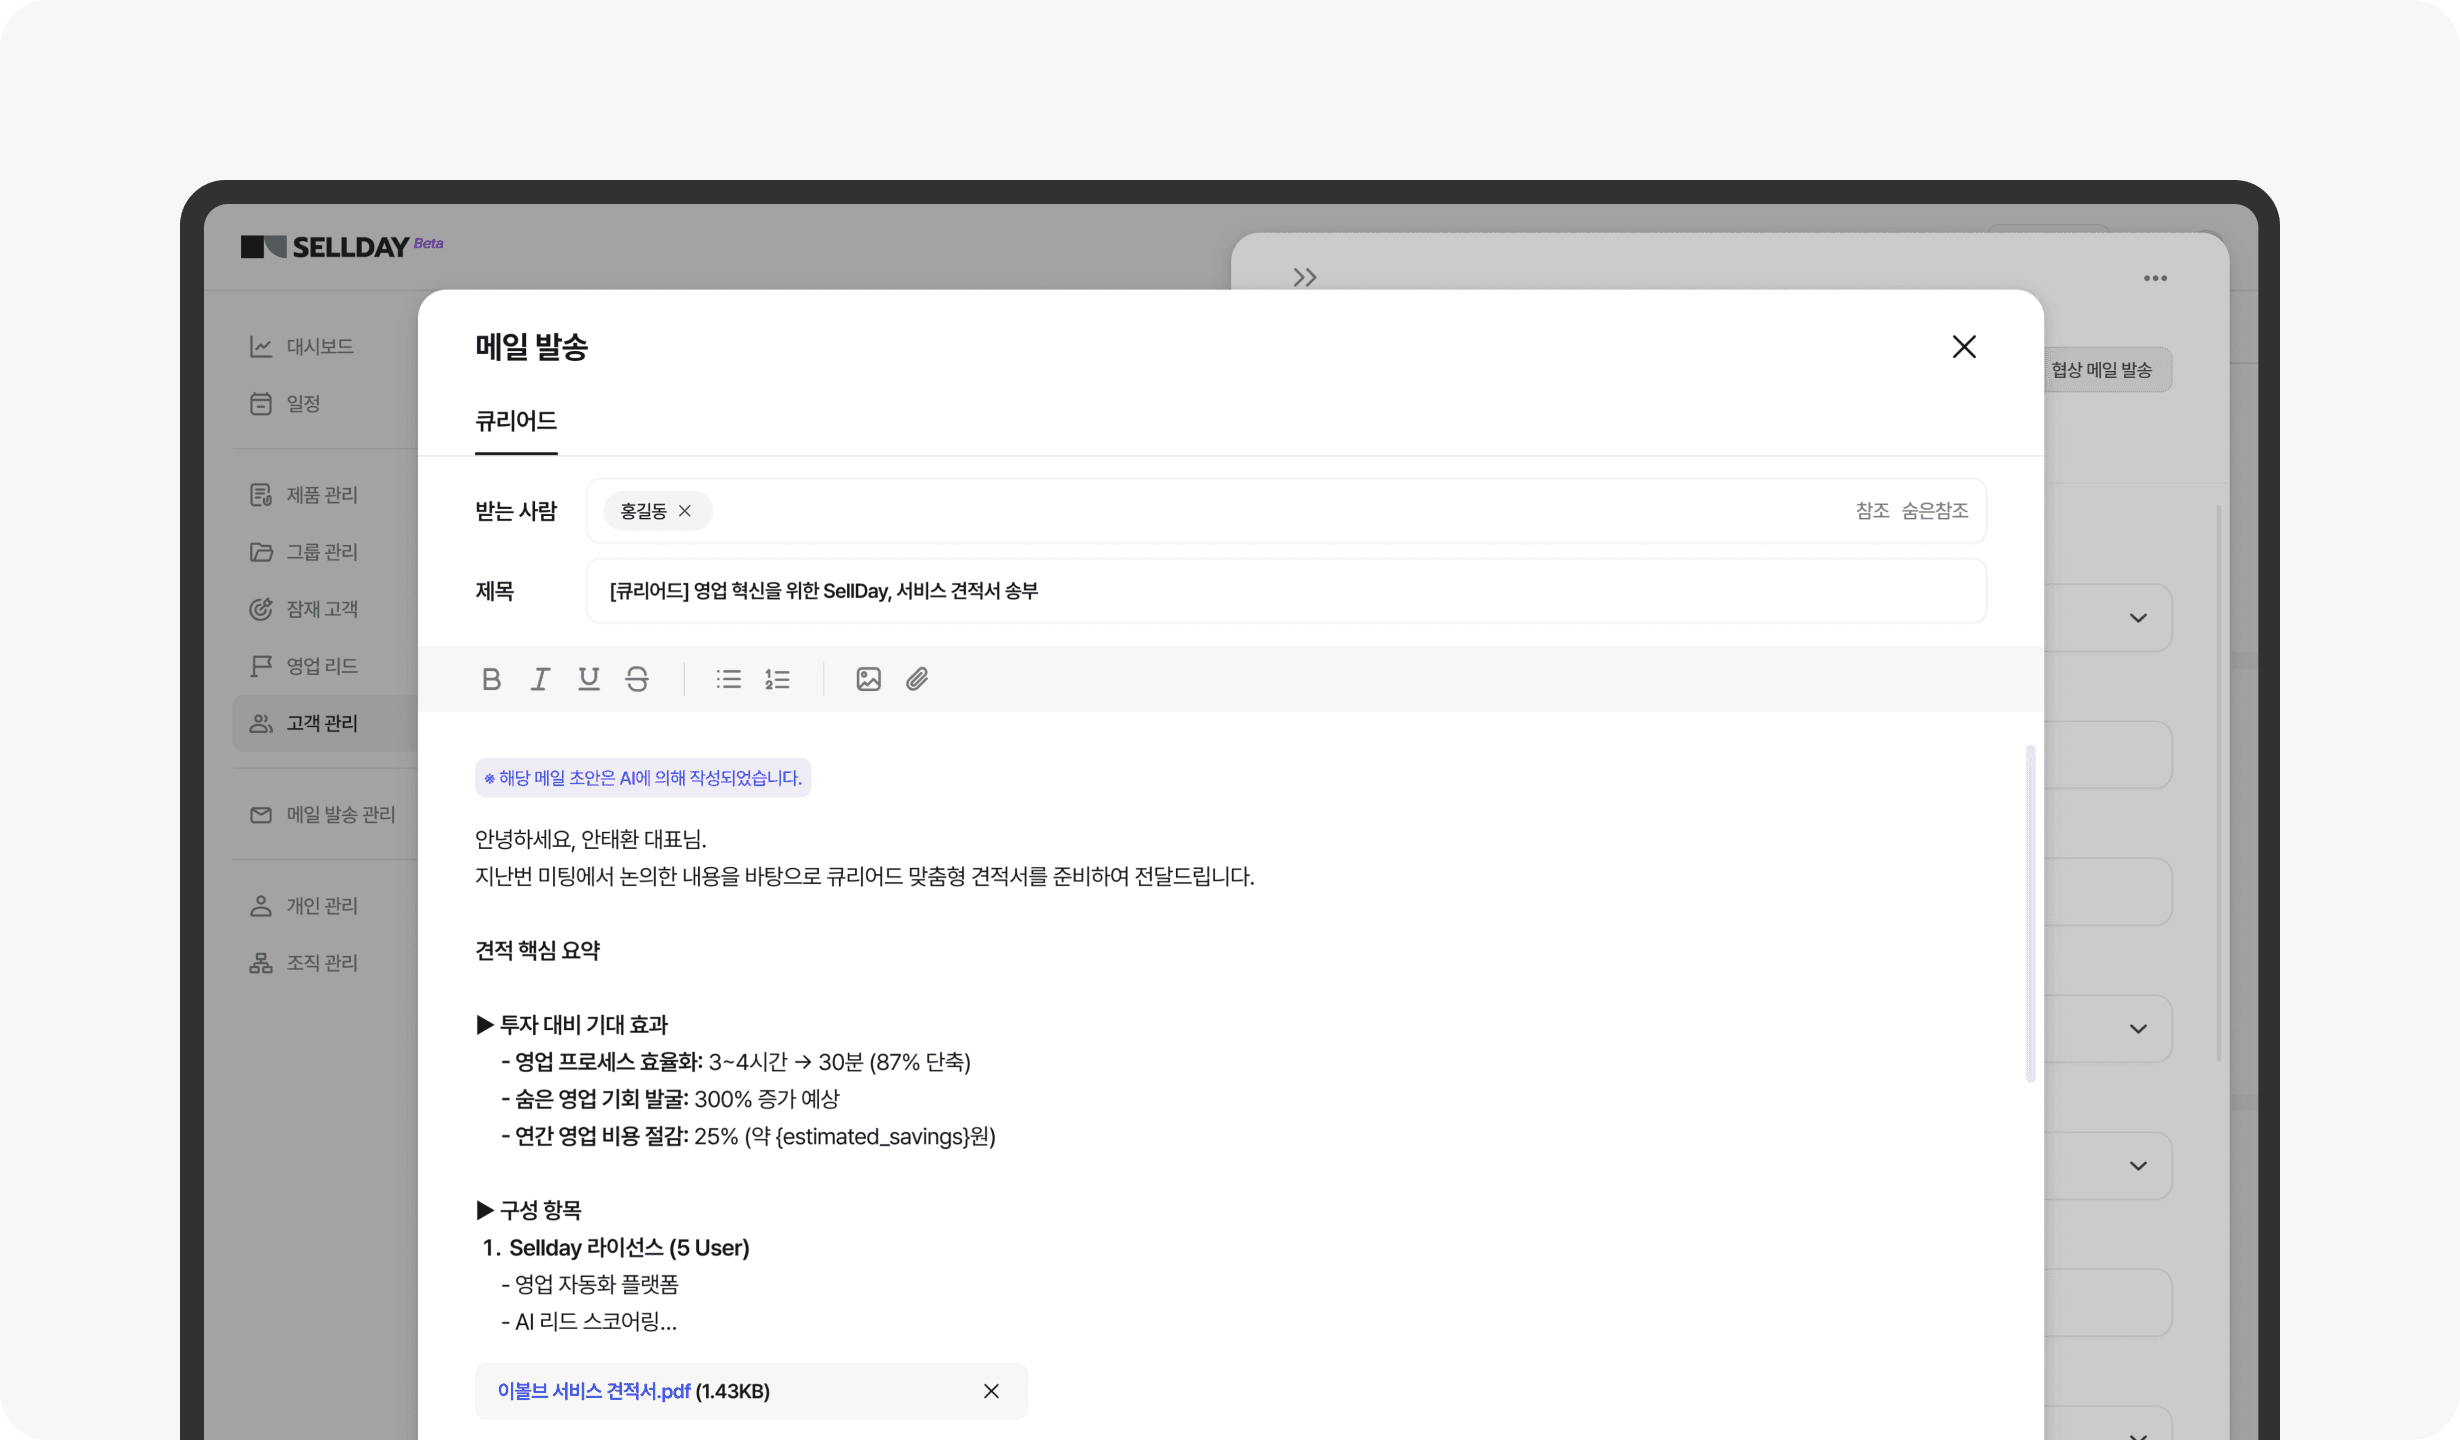2460x1440 pixels.
Task: Open 대시보드 in the sidebar
Action: click(302, 346)
